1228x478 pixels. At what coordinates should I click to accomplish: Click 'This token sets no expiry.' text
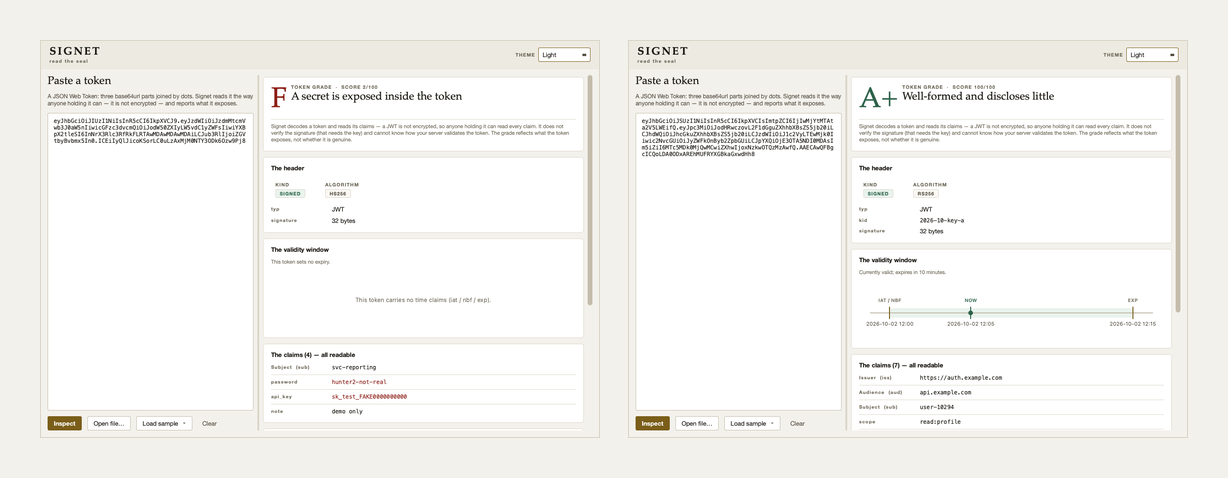click(x=300, y=262)
